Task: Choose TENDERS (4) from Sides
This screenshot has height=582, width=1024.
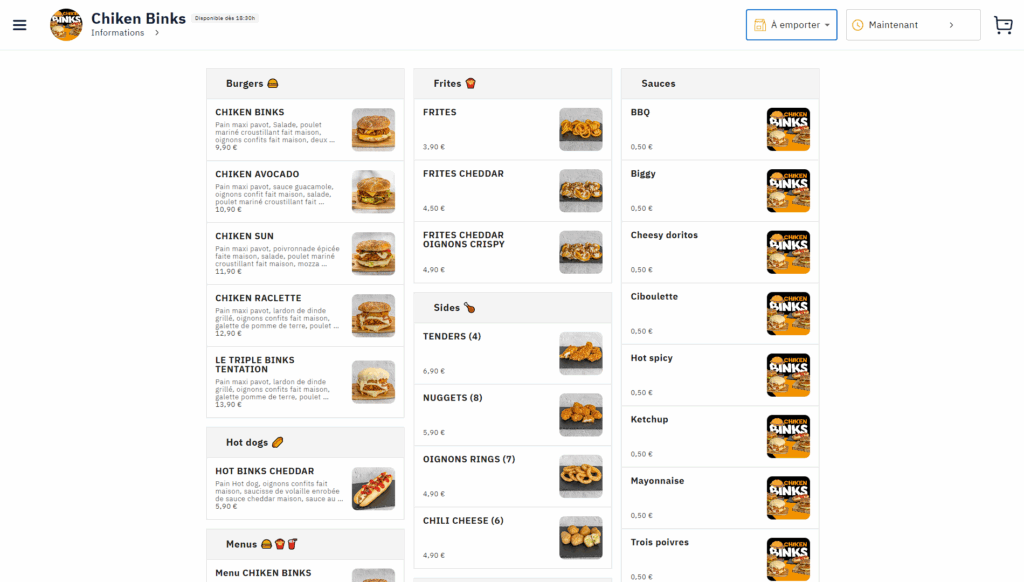Action: 452,336
